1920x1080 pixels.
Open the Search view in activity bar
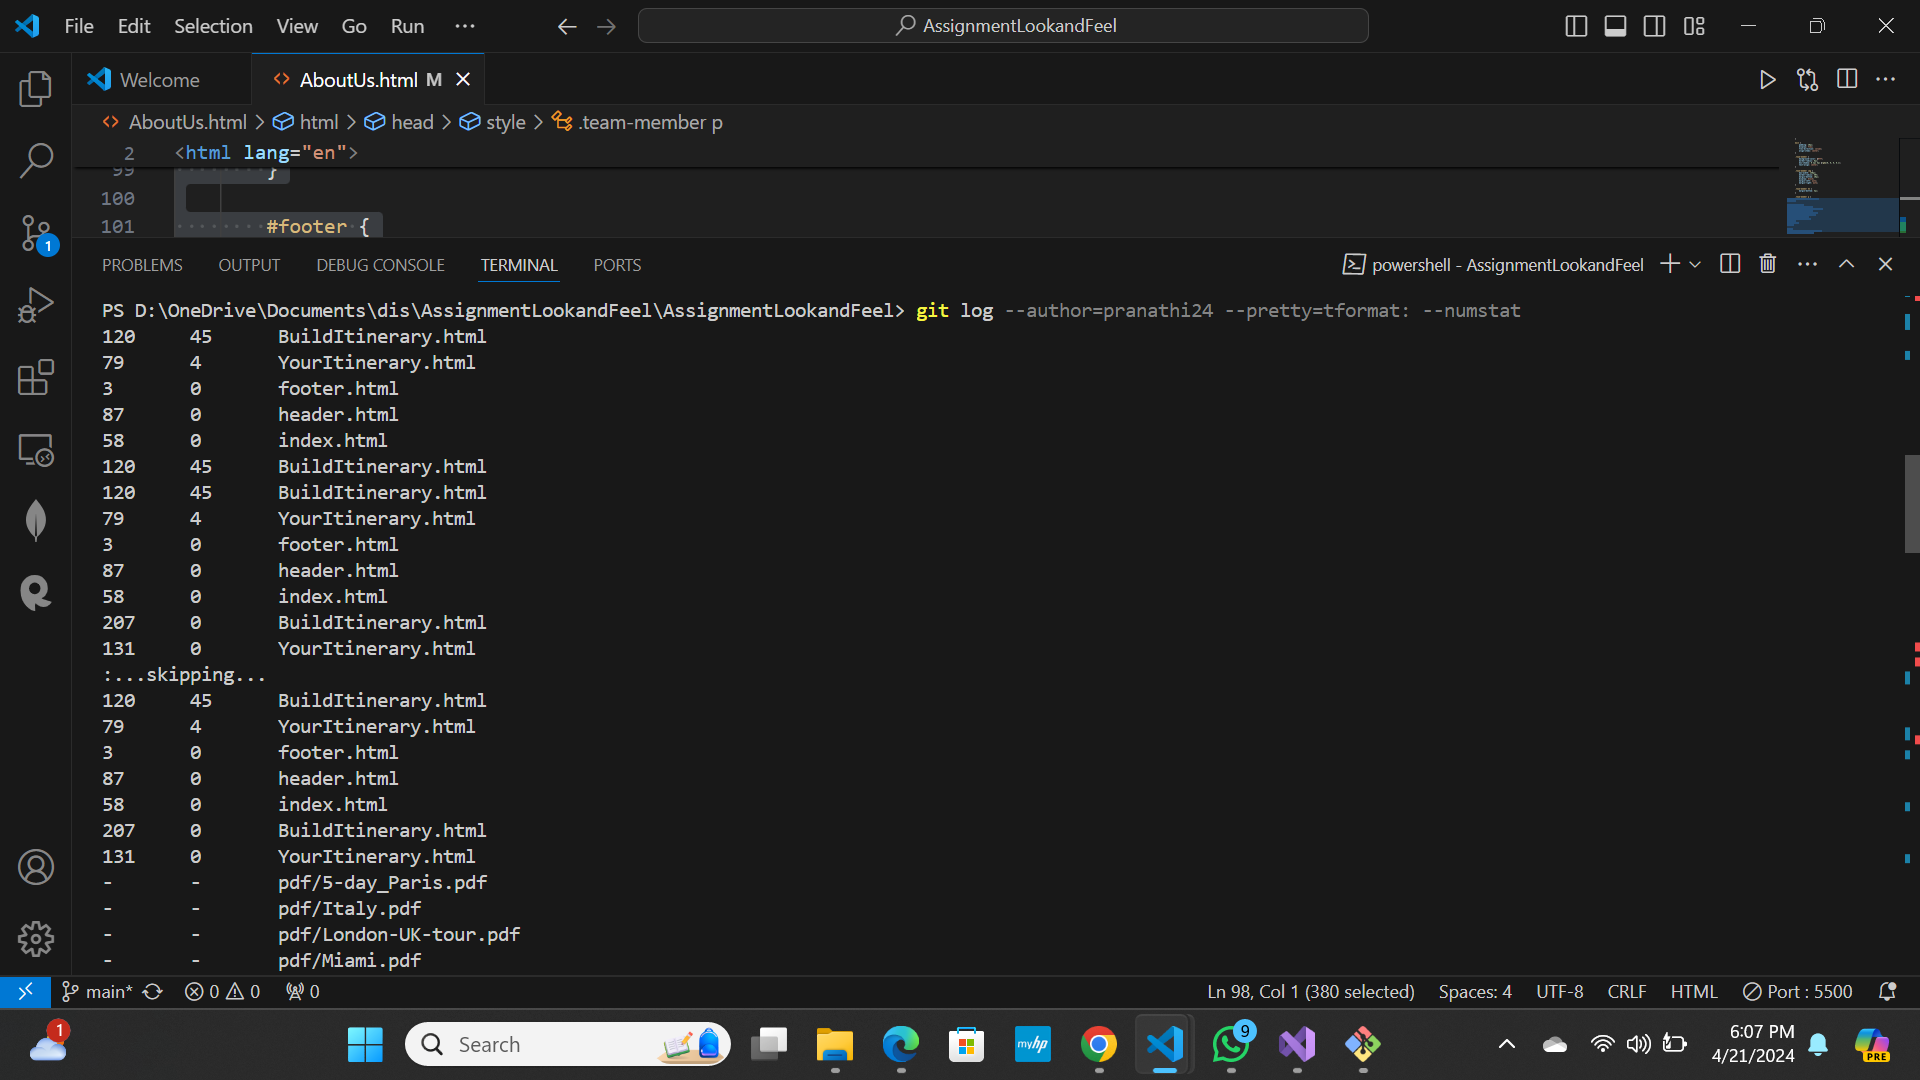pyautogui.click(x=36, y=160)
